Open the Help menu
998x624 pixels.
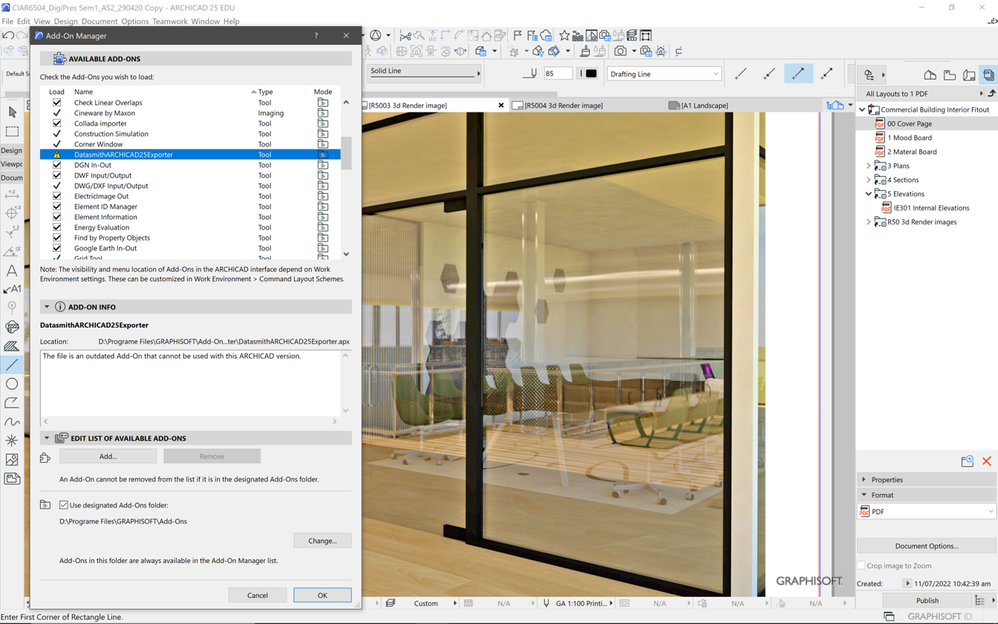pos(232,21)
